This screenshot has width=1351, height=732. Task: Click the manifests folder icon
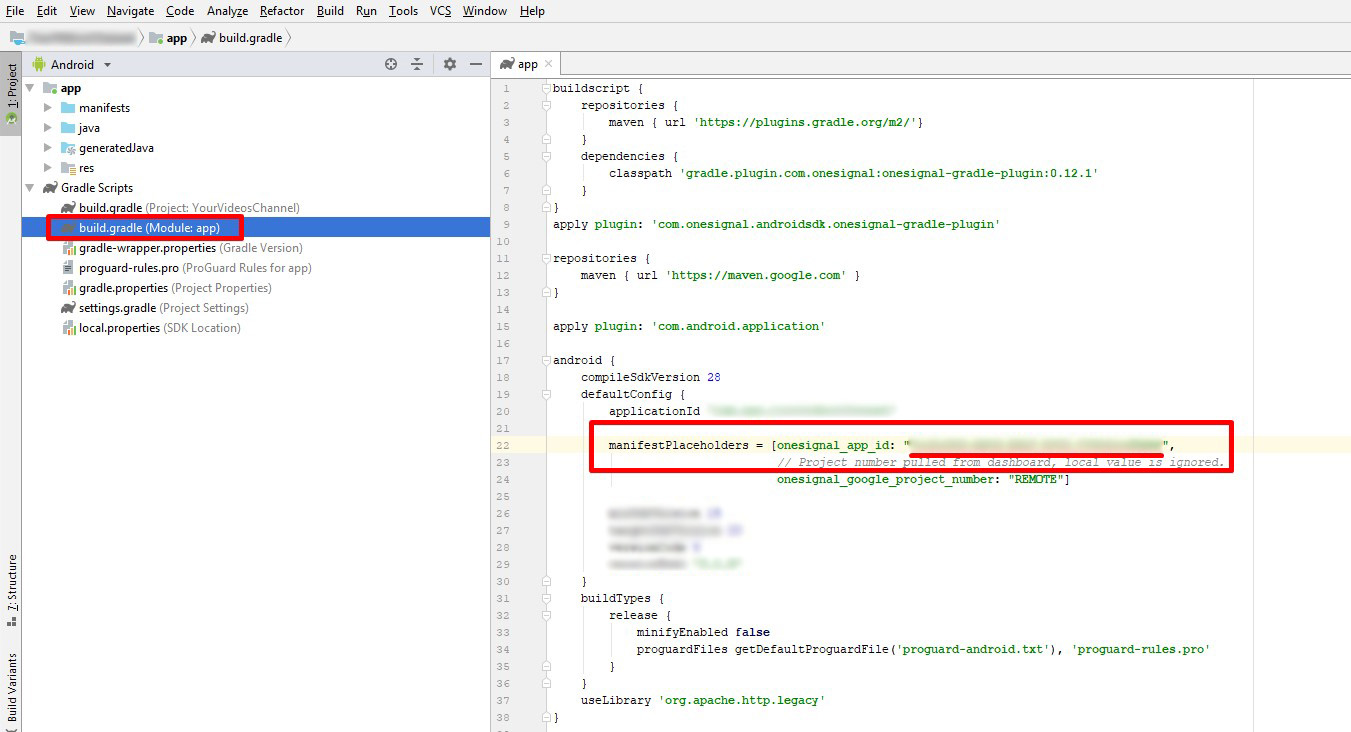[68, 107]
